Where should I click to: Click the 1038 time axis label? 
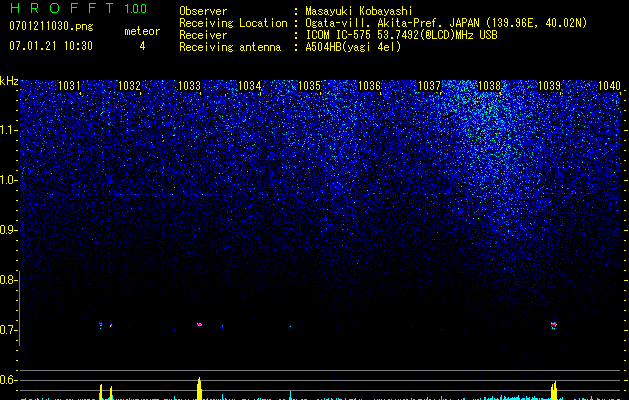tap(489, 85)
